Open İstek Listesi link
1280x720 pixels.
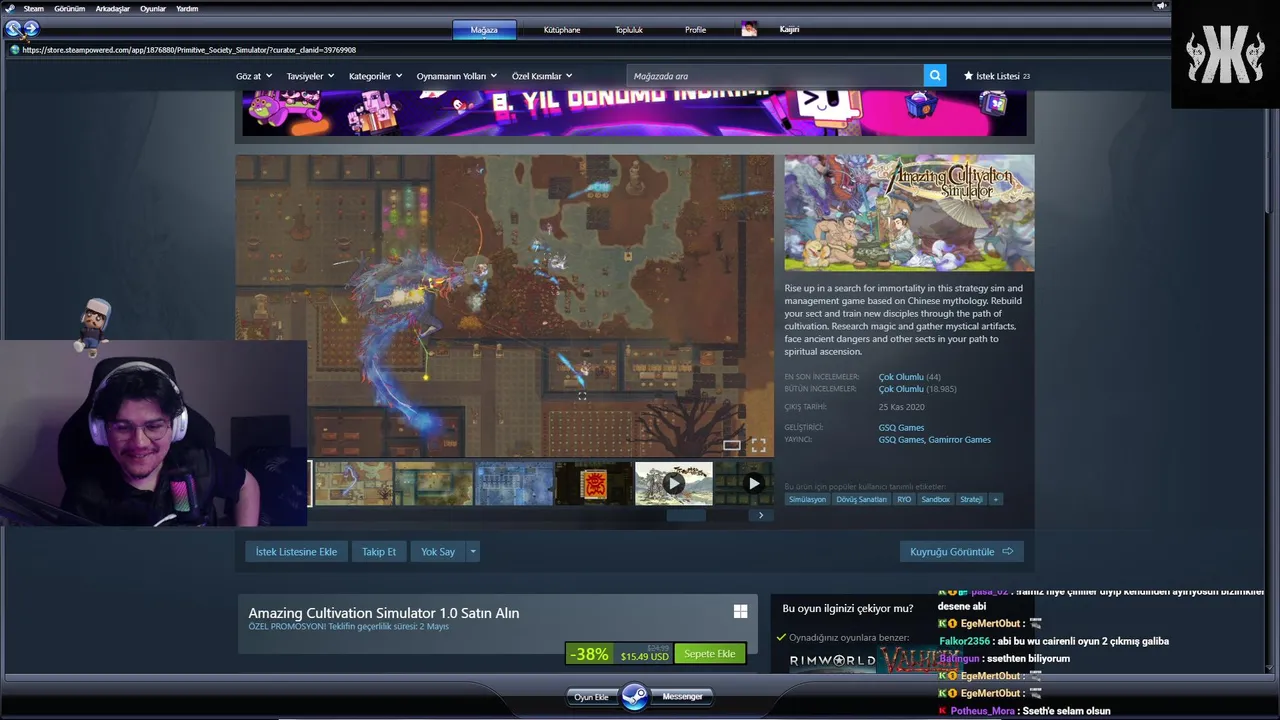coord(997,76)
